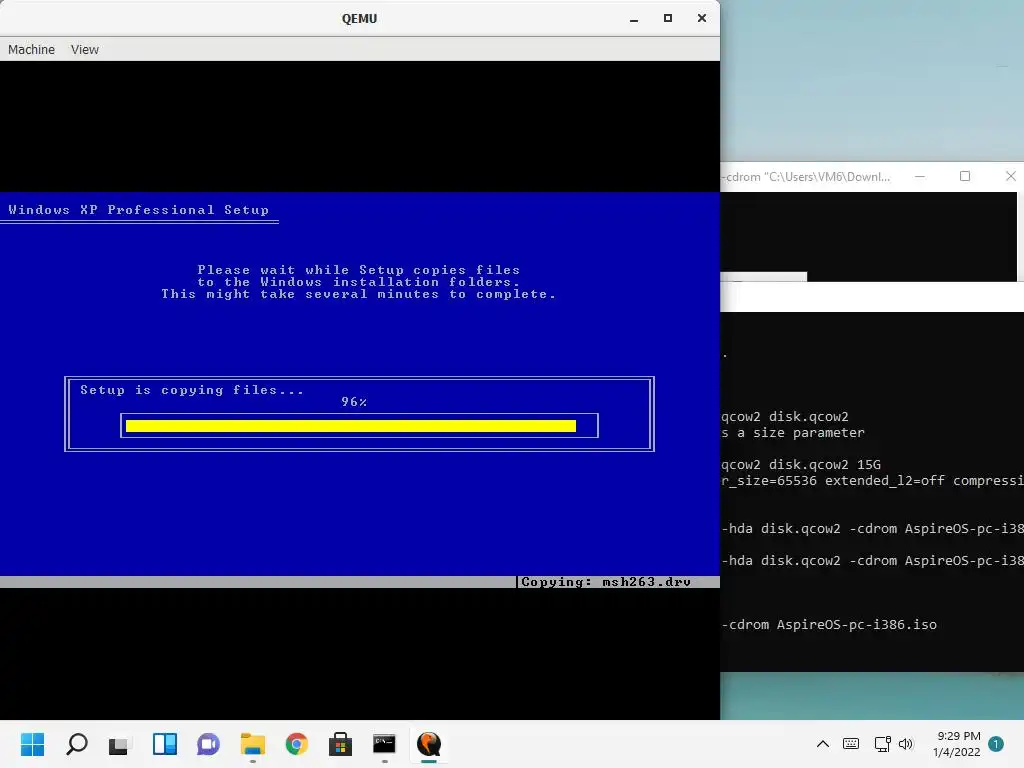Click 'Windows XP Professional Setup' heading
This screenshot has width=1024, height=768.
coord(138,210)
